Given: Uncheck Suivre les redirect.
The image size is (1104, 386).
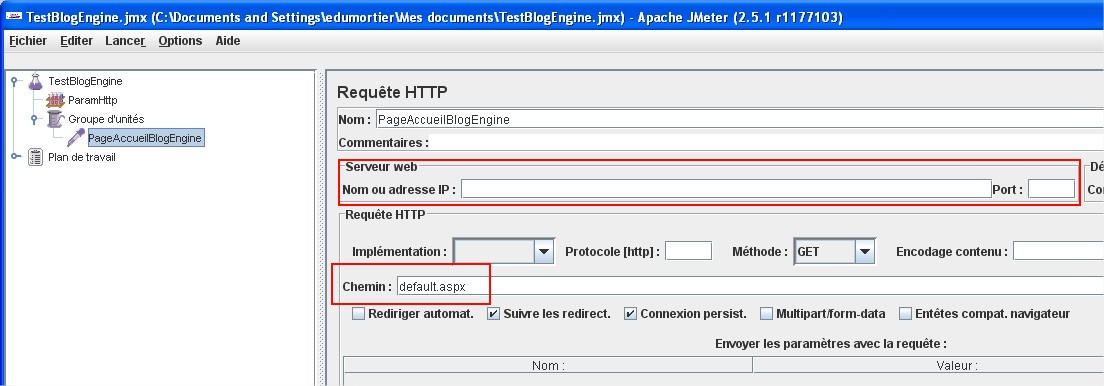Looking at the screenshot, I should (x=494, y=313).
